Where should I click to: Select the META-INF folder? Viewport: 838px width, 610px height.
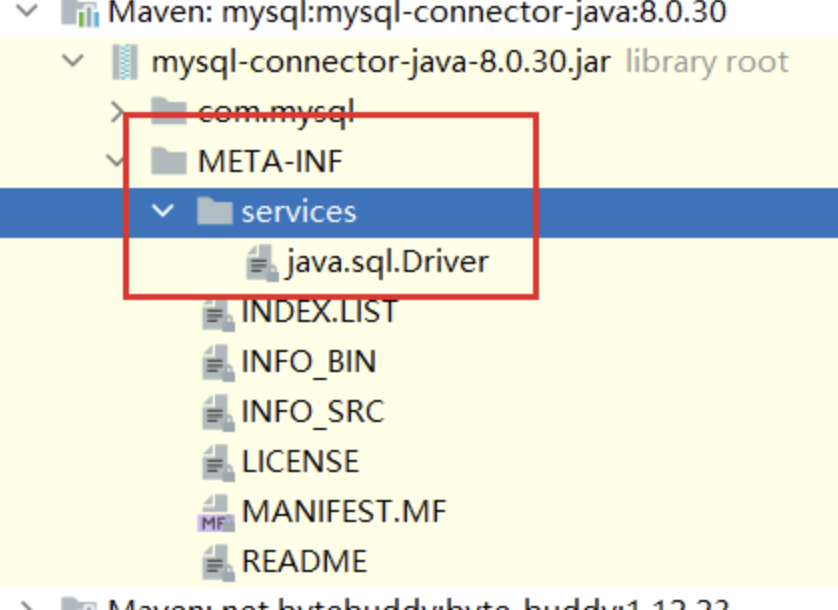point(270,161)
